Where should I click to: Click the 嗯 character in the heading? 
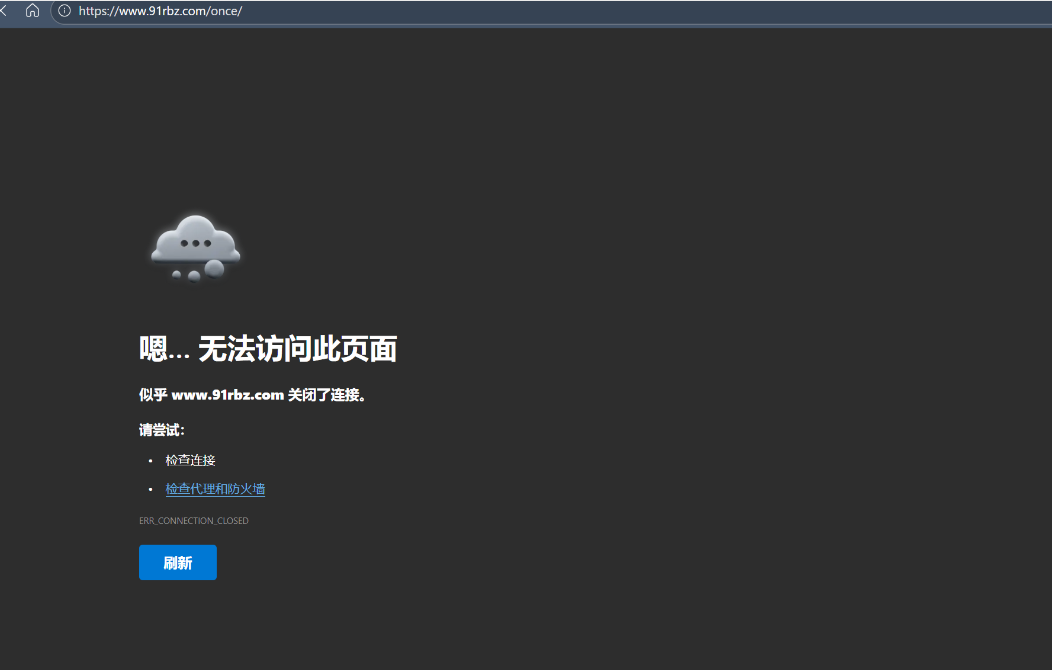151,349
